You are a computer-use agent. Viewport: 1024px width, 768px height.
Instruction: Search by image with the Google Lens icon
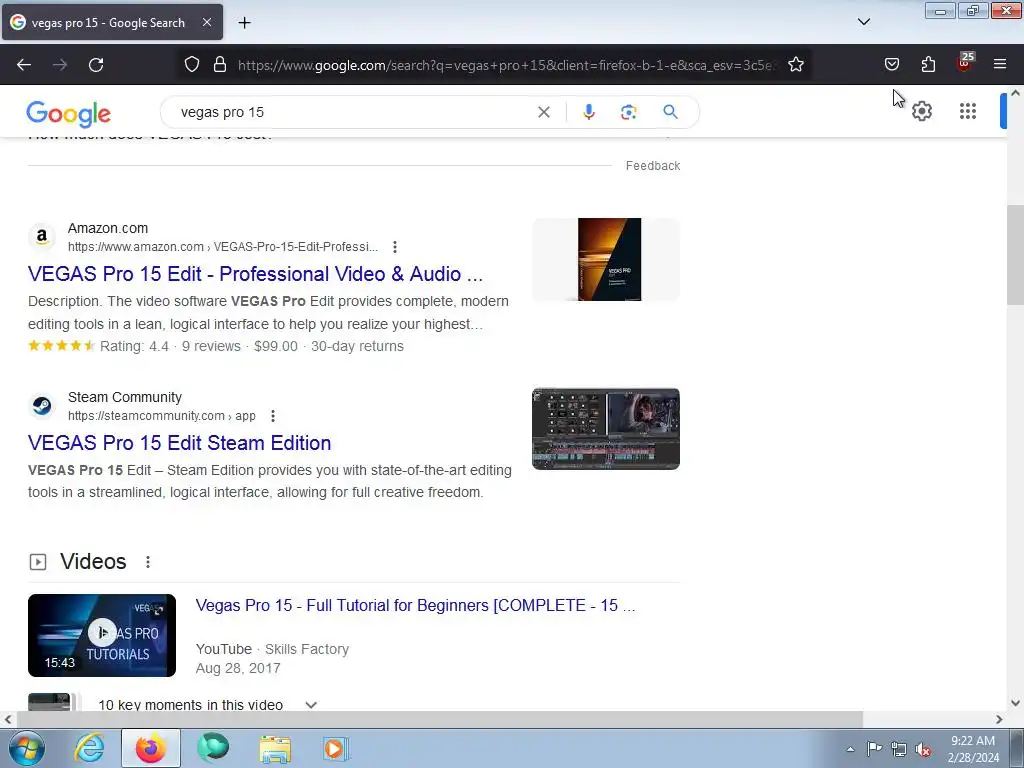(x=628, y=112)
